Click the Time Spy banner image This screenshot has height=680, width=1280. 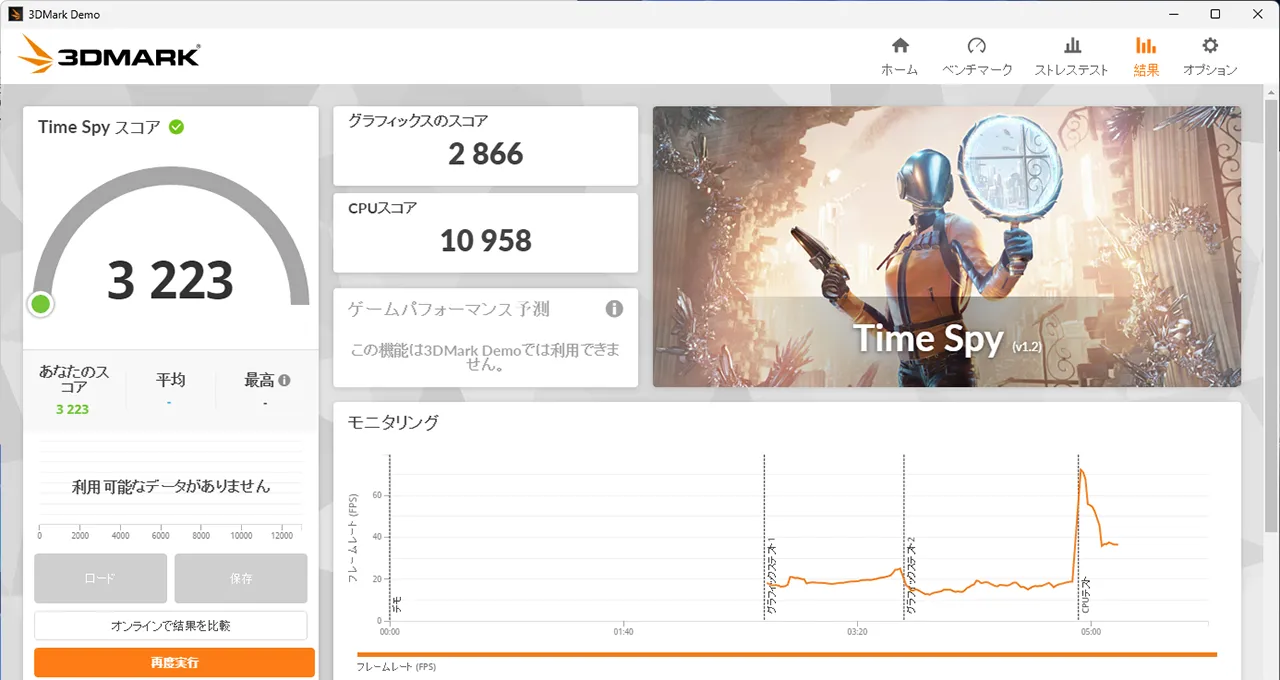click(947, 247)
